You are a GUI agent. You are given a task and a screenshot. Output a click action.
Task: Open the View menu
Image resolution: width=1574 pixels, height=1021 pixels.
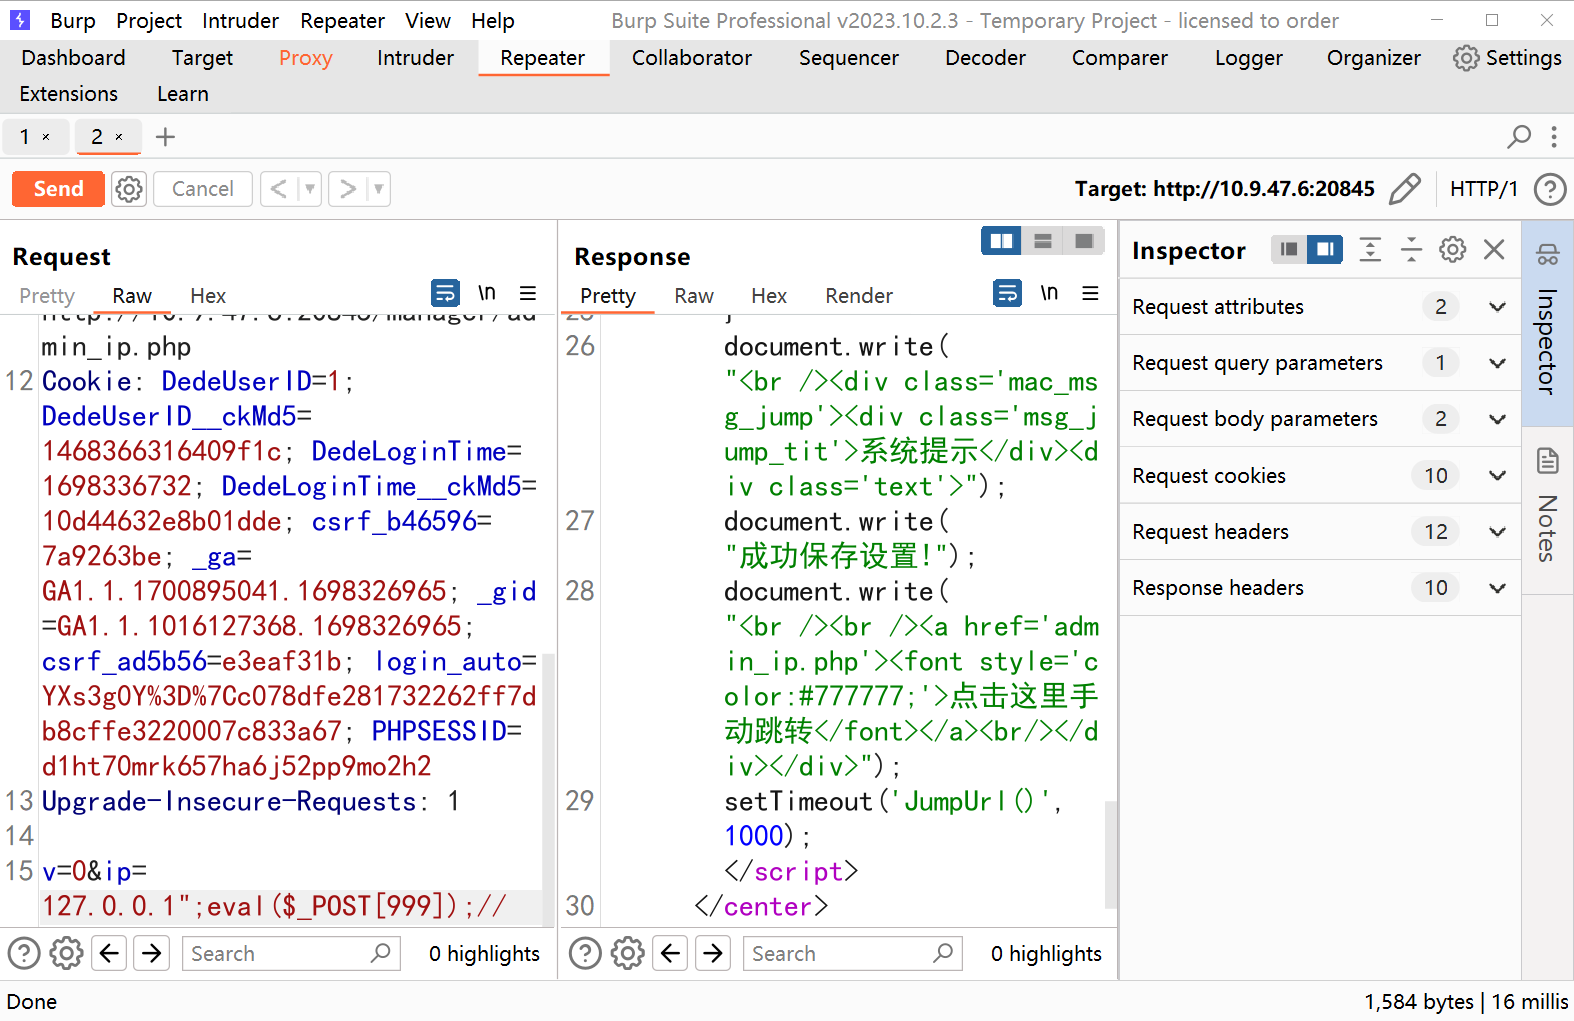(427, 20)
